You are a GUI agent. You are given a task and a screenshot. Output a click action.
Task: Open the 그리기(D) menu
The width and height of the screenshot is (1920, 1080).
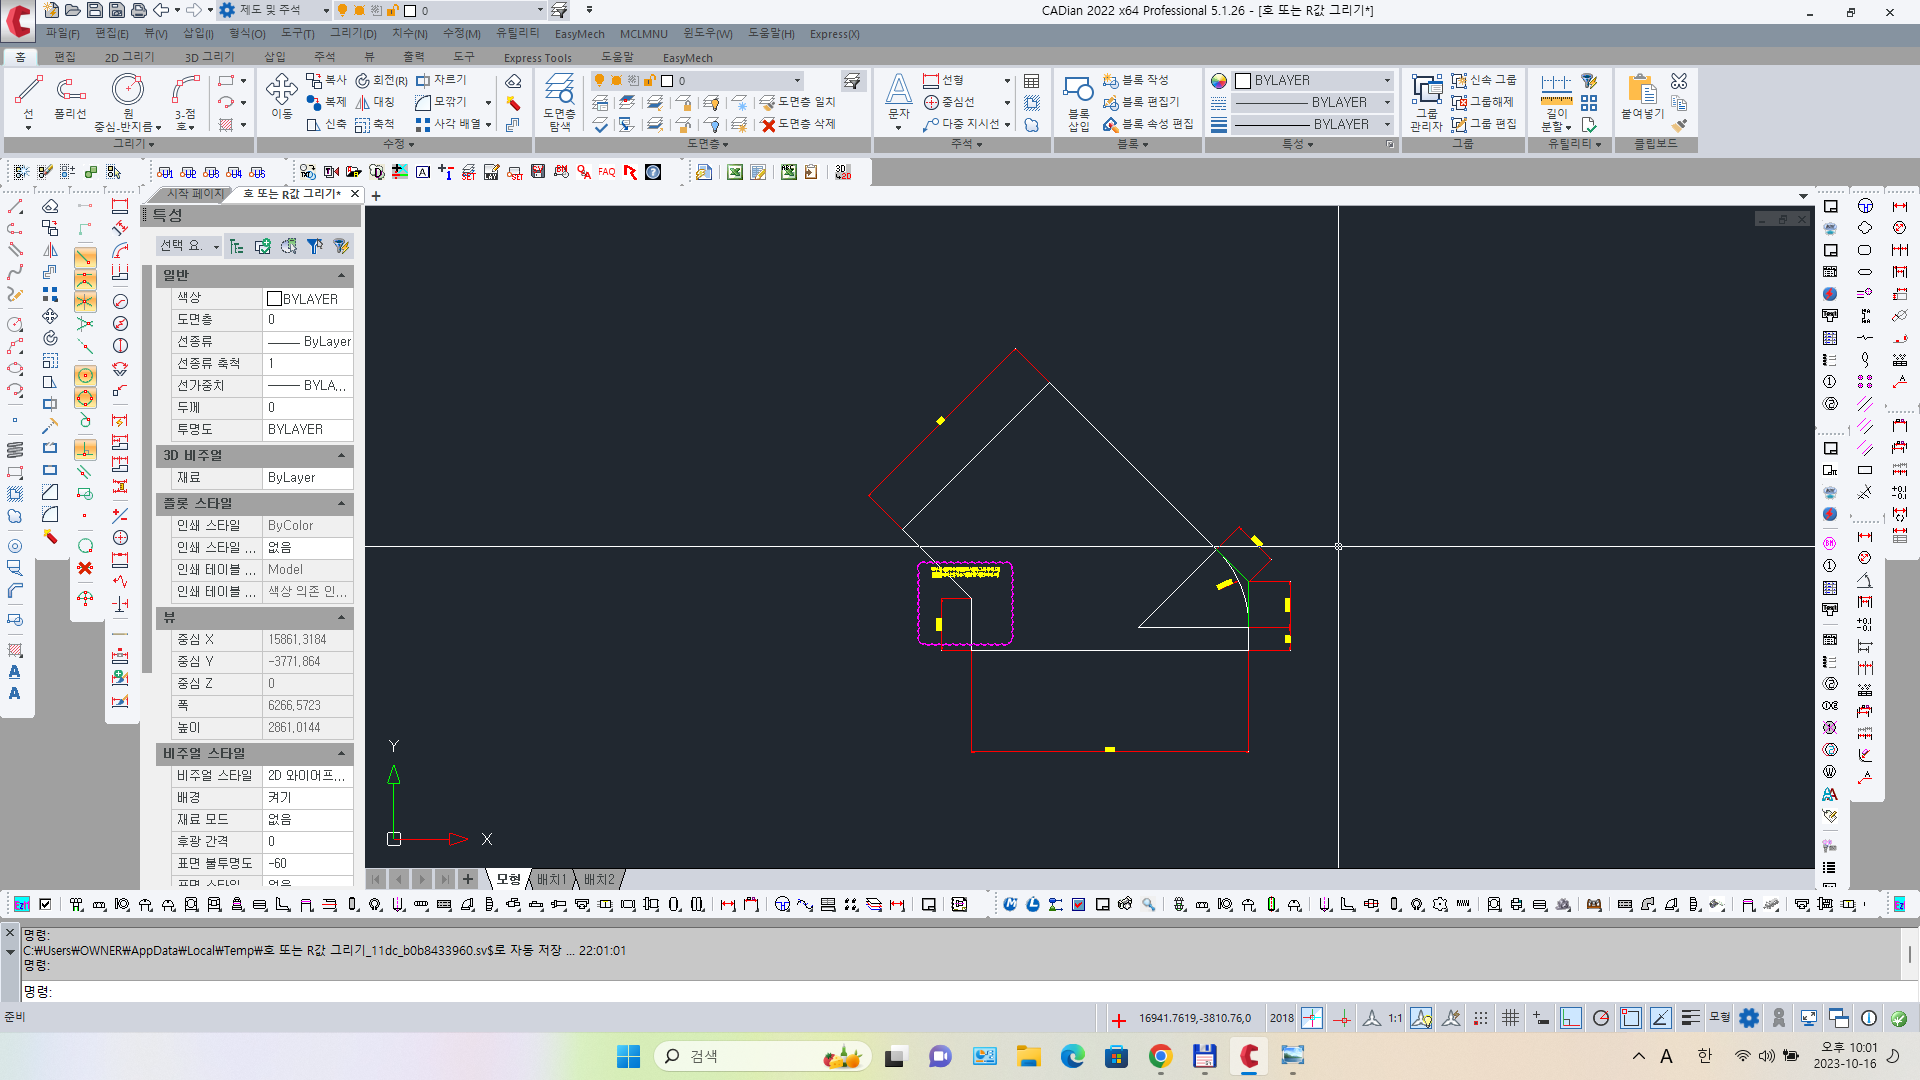pyautogui.click(x=353, y=34)
